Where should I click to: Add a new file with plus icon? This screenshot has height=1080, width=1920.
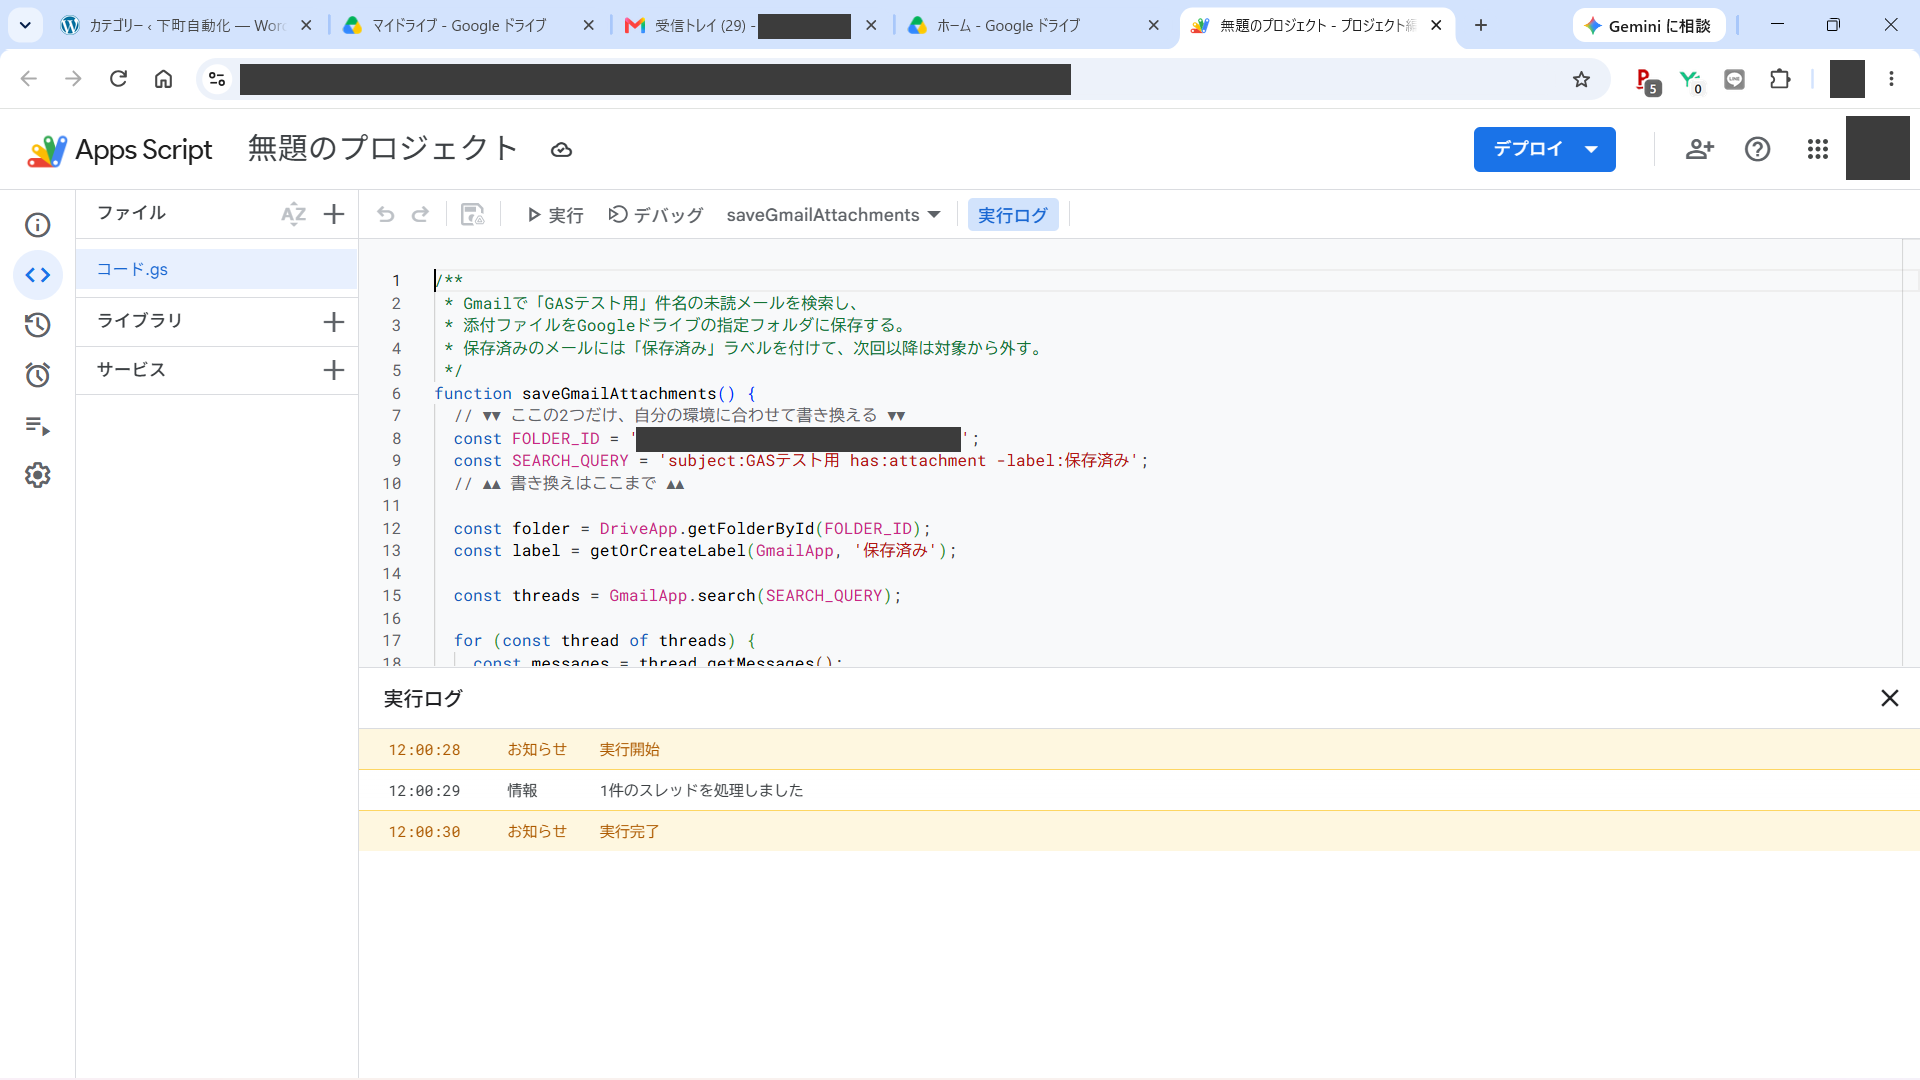point(334,214)
